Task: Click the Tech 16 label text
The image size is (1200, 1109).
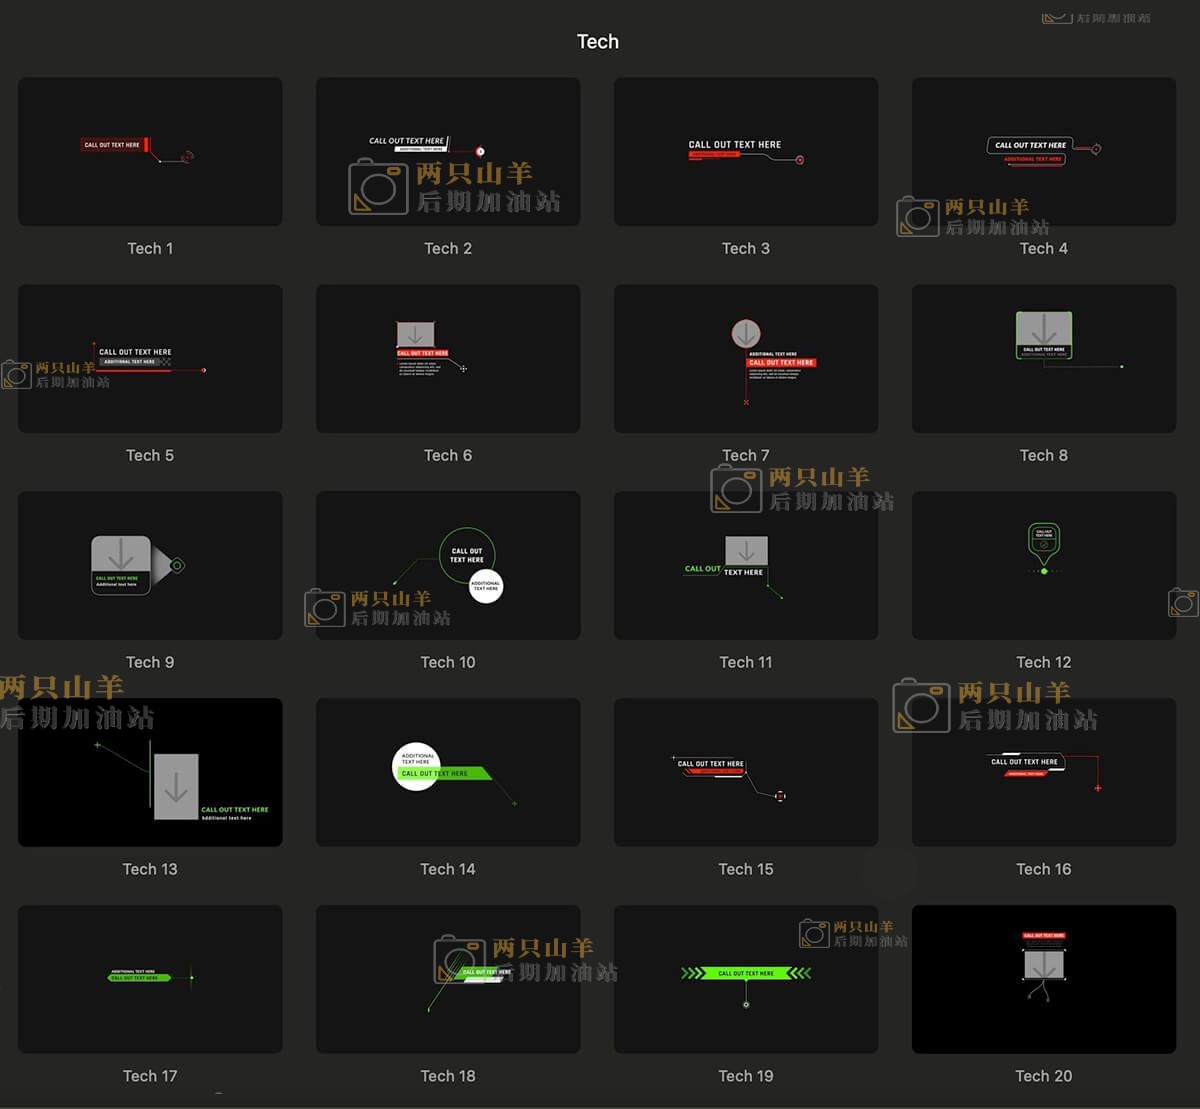Action: (1043, 869)
